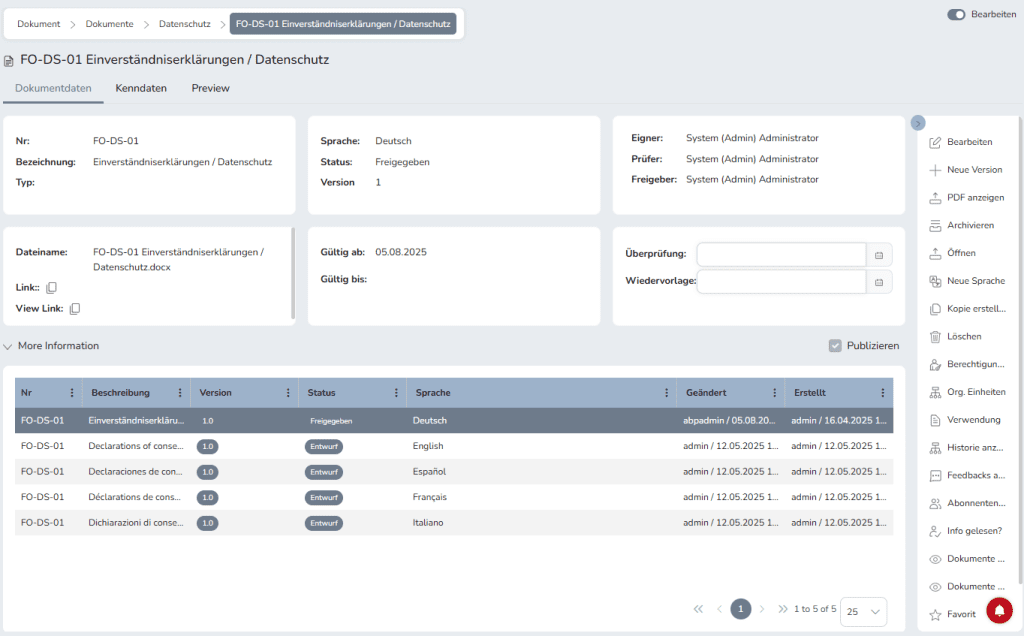This screenshot has width=1024, height=636.
Task: Switch to the Kenndaten tab
Action: (x=141, y=88)
